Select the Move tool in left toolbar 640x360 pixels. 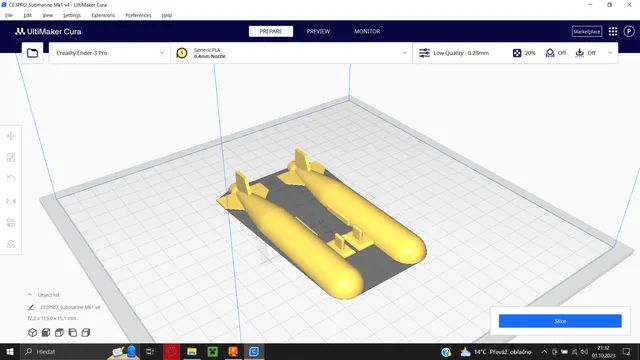[11, 136]
